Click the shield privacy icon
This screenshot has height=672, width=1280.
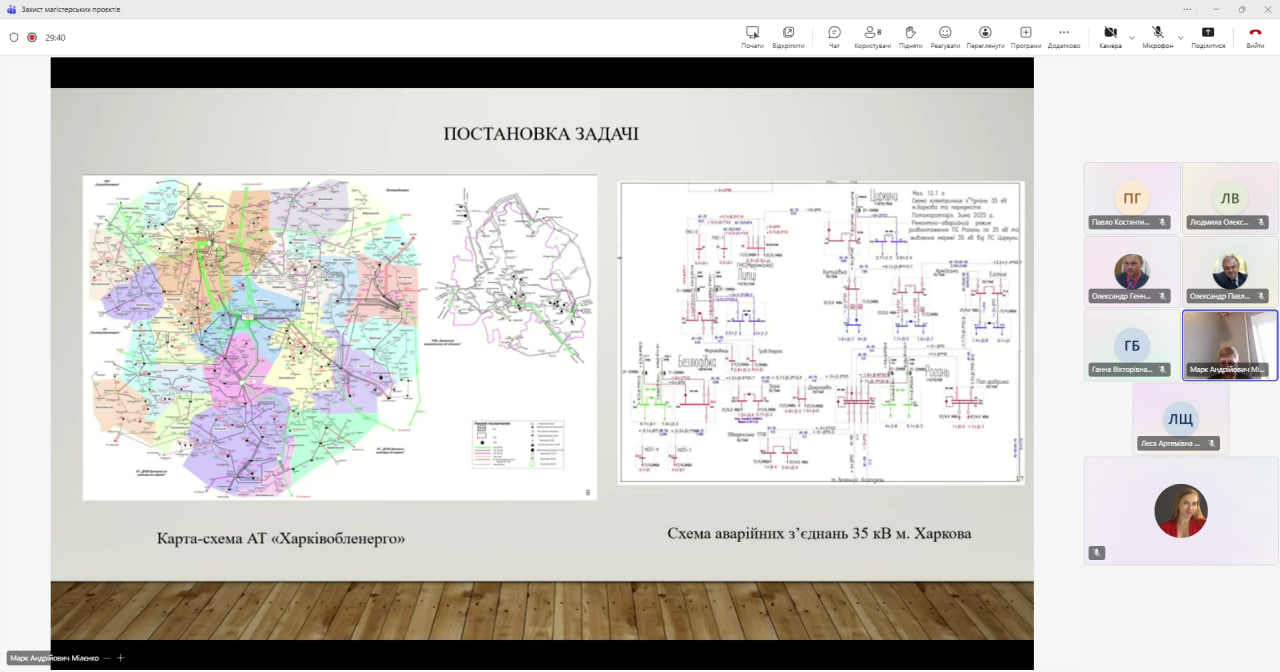pyautogui.click(x=14, y=37)
